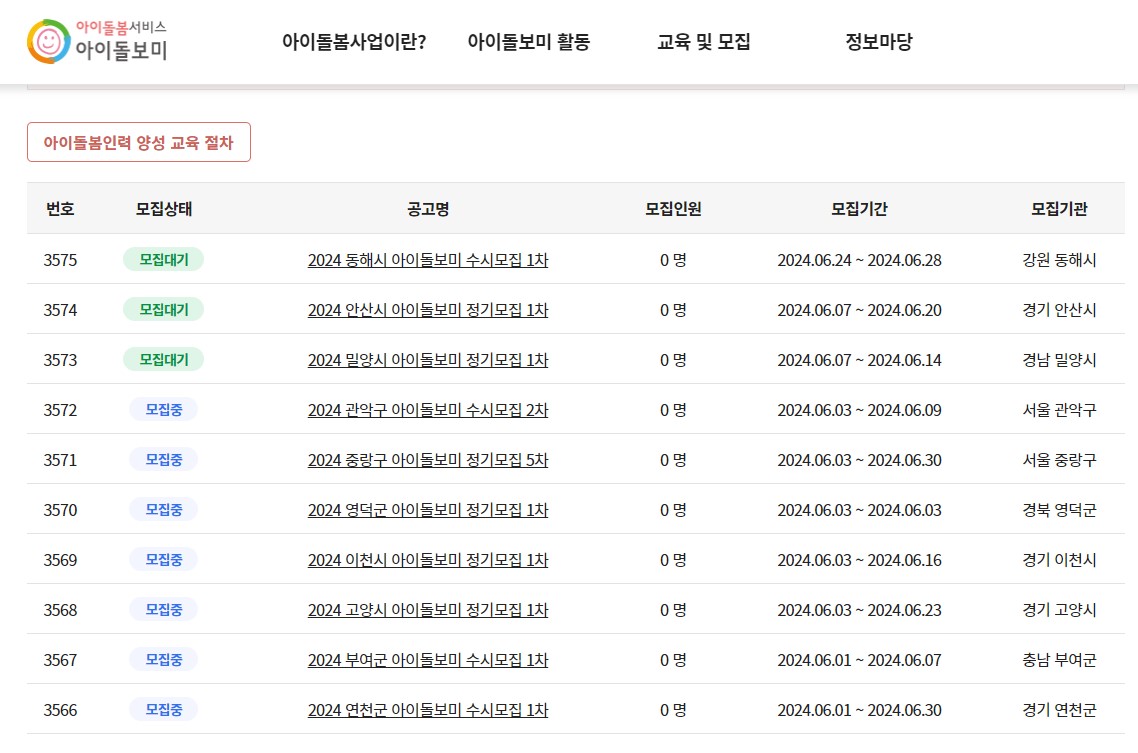Select row number 3566
The image size is (1138, 753).
[x=60, y=710]
